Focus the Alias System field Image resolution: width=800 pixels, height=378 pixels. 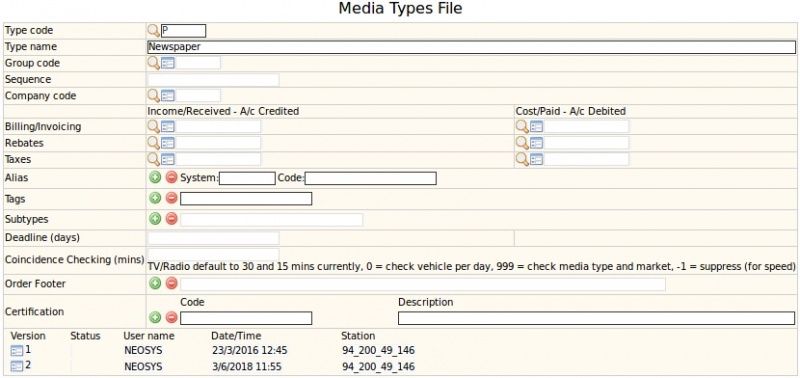pos(247,178)
